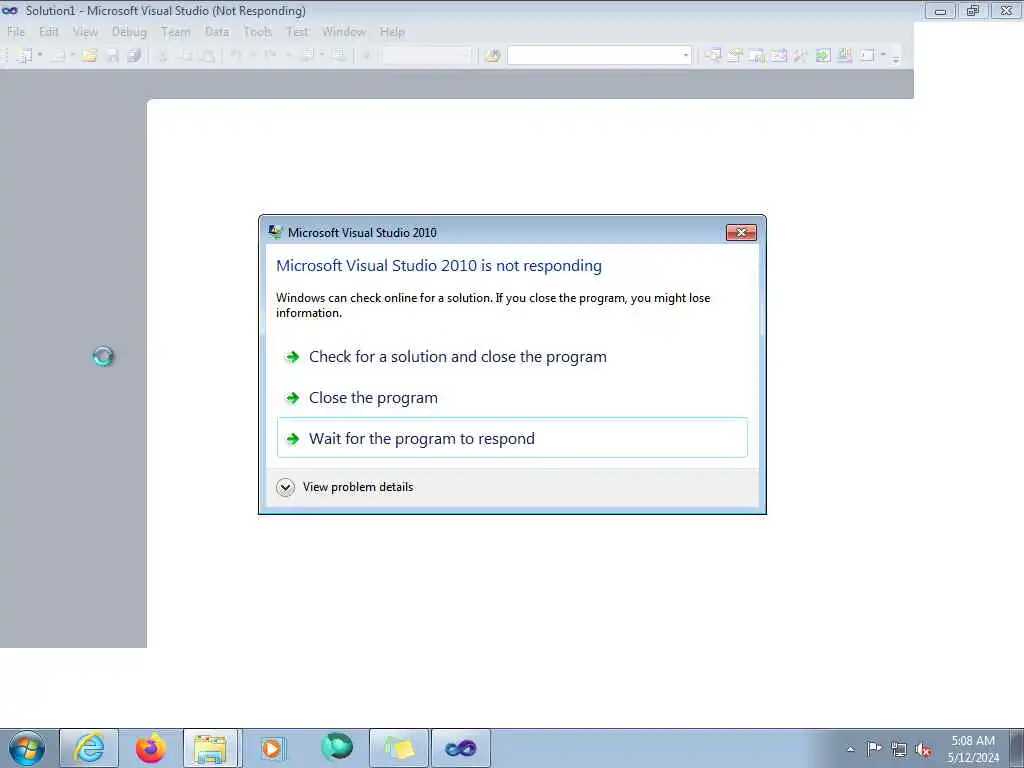Open Windows Media Player from the taskbar
The image size is (1024, 768).
click(272, 748)
